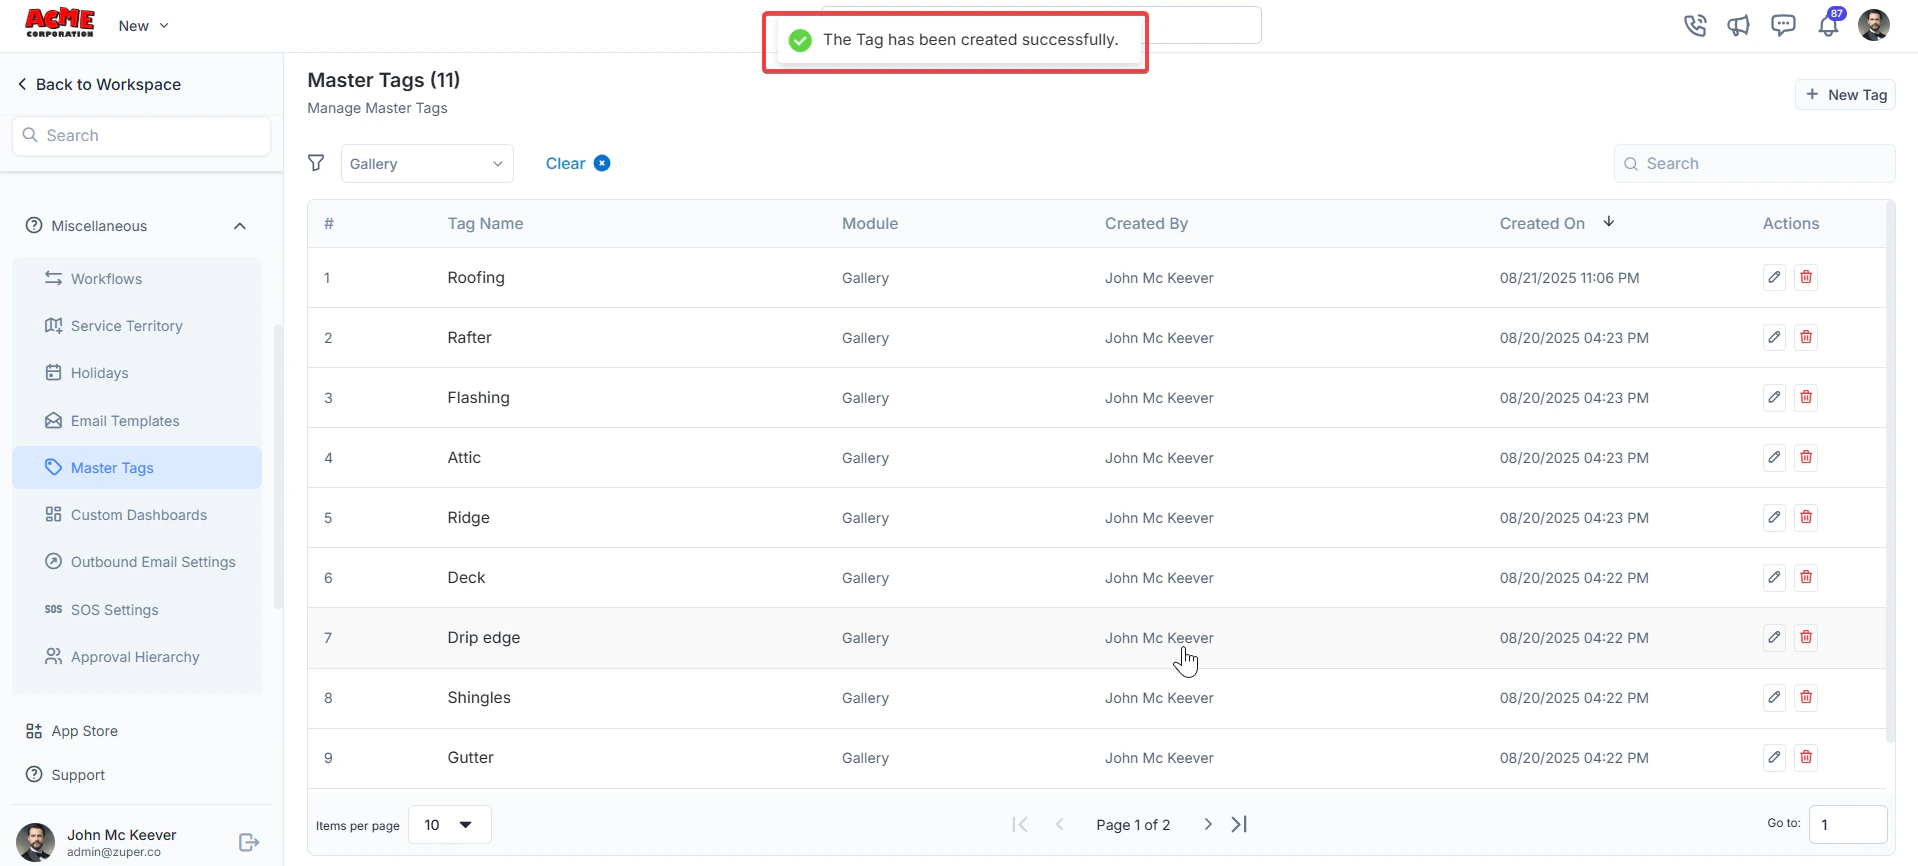
Task: Open the items per page dropdown
Action: point(450,825)
